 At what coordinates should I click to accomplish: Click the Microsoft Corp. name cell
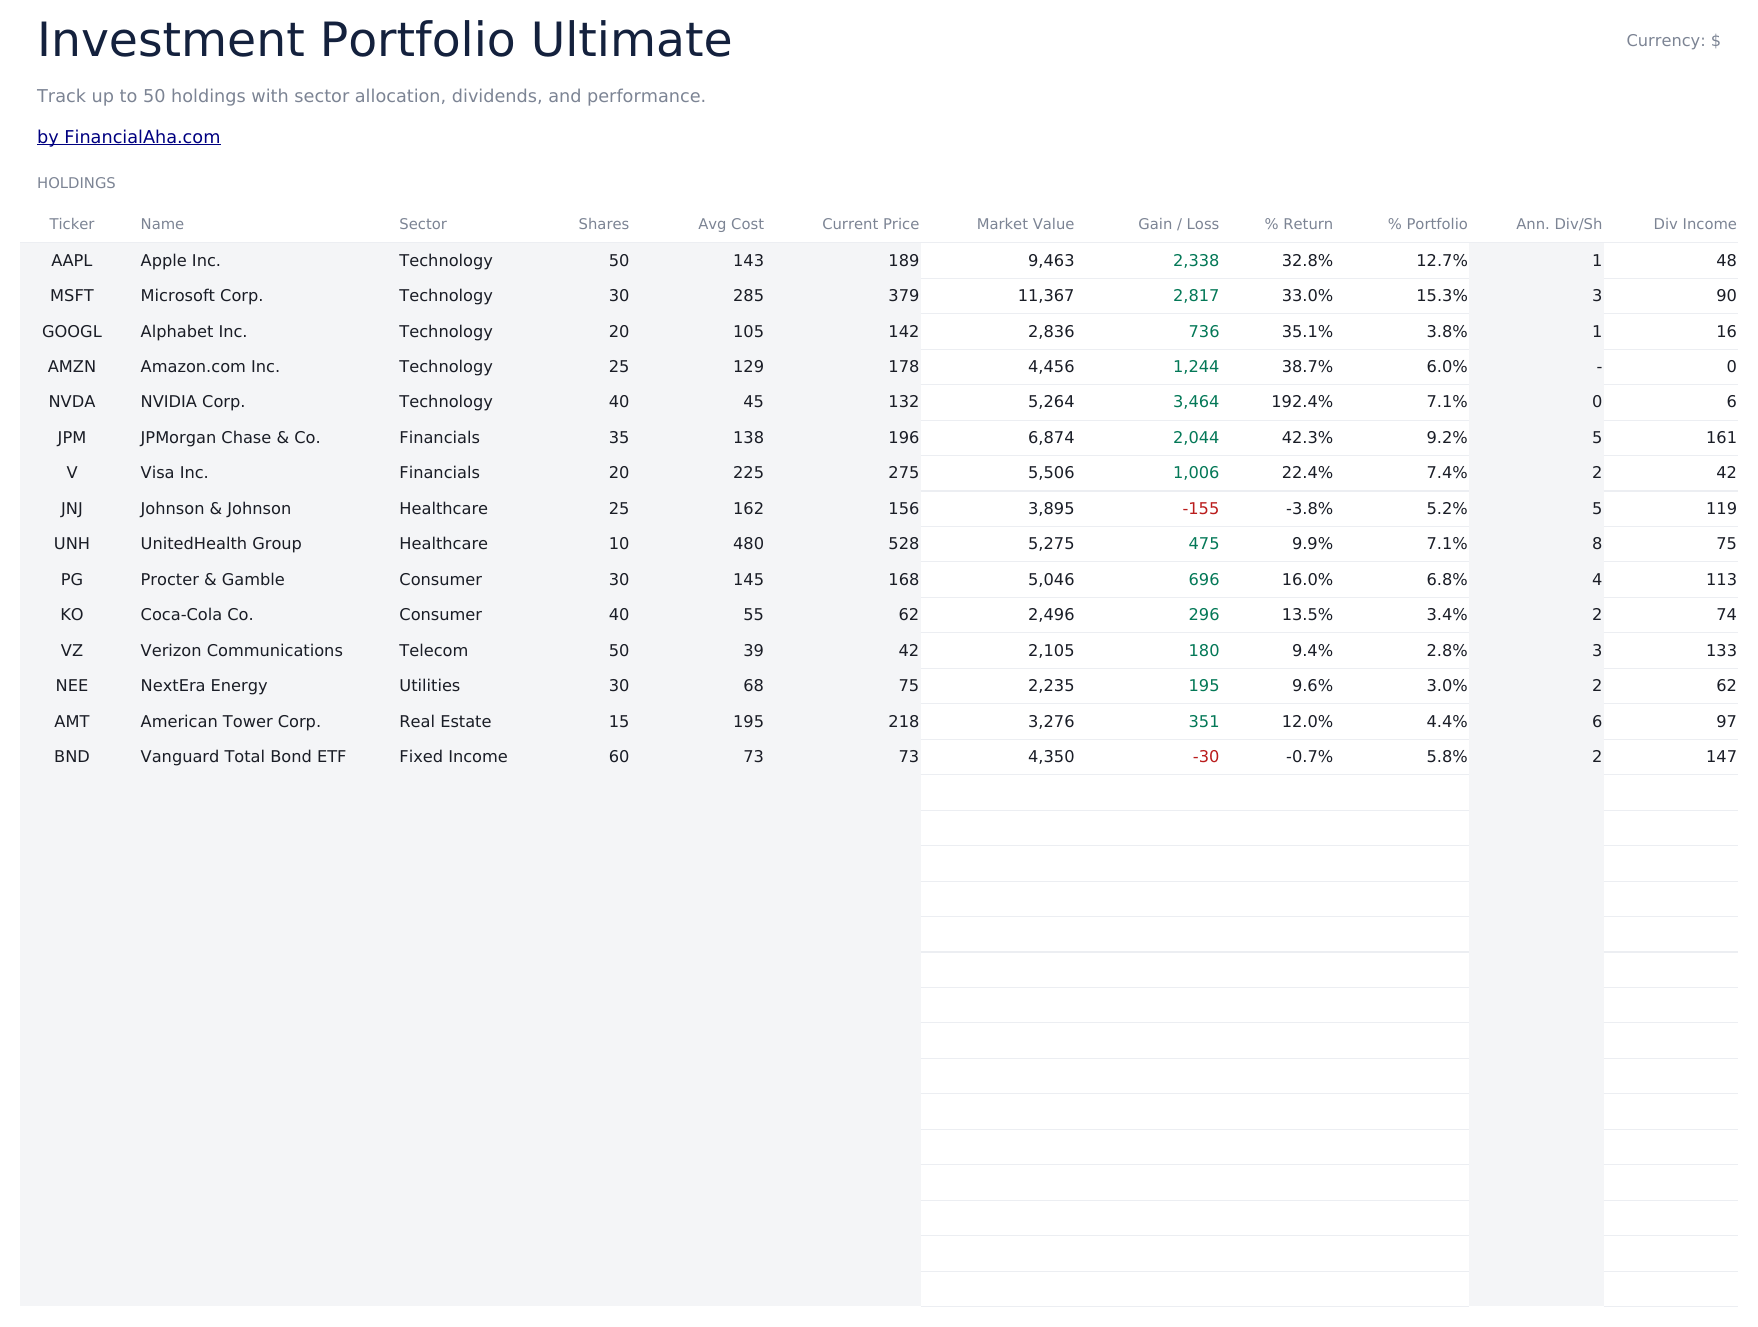click(201, 296)
